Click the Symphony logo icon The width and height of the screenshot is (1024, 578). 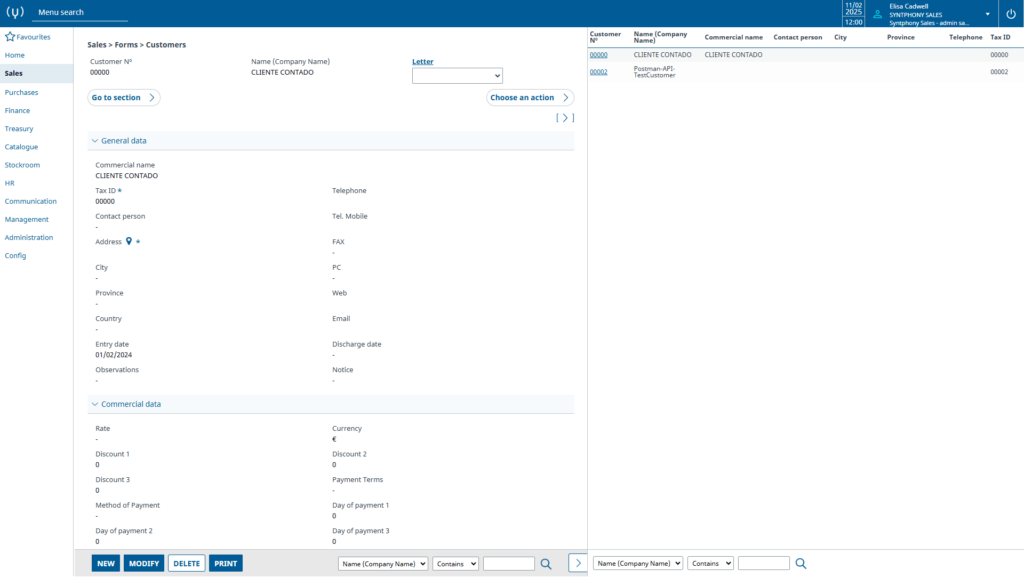tap(14, 12)
